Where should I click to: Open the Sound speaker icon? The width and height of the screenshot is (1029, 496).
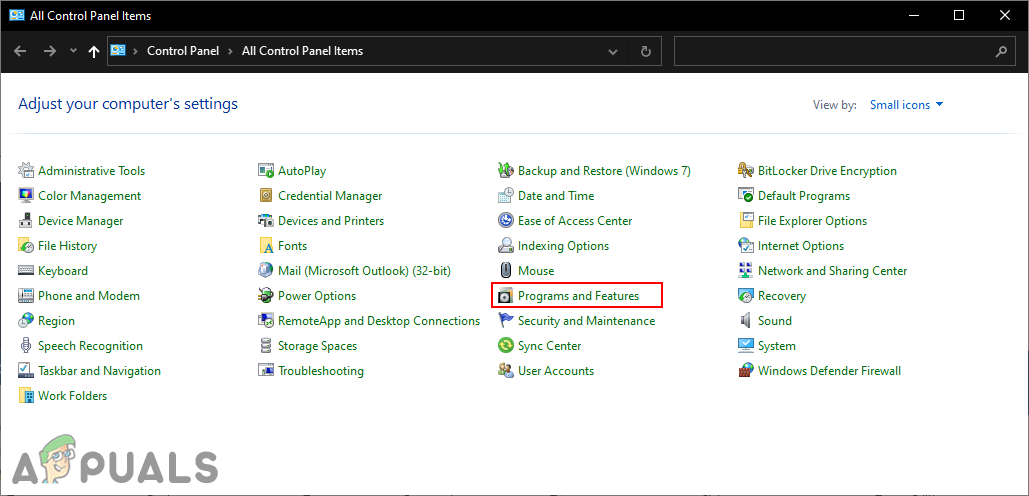pos(746,321)
